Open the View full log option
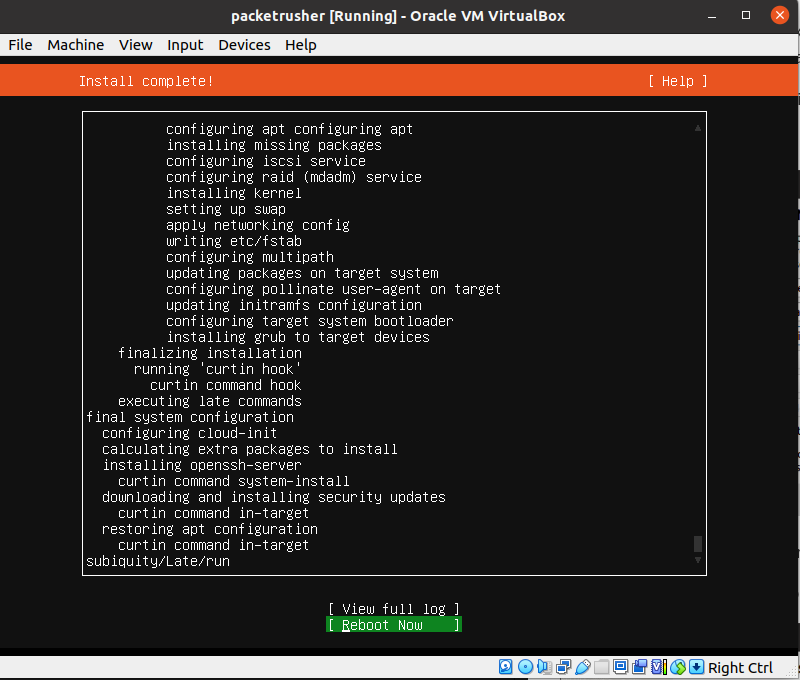The image size is (800, 680). coord(393,608)
